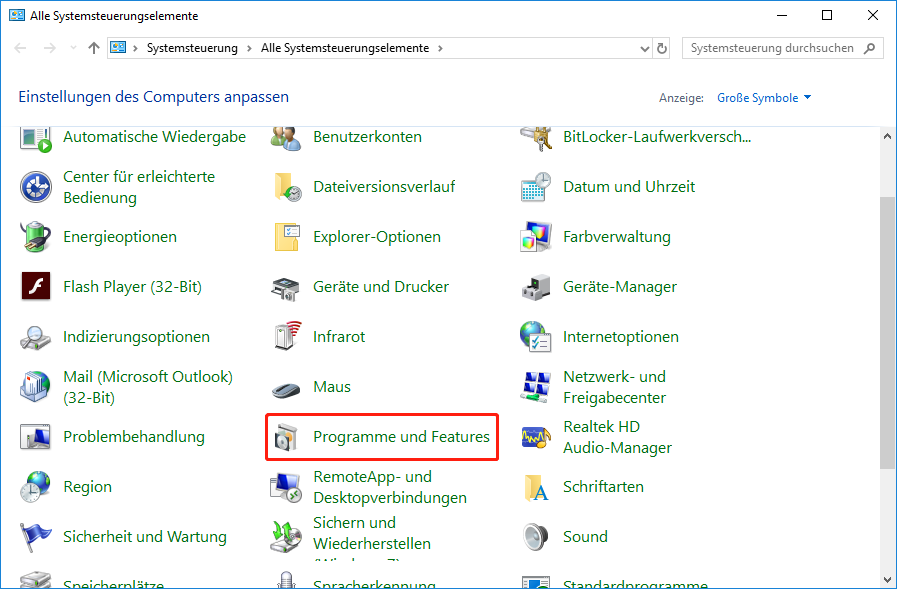Open Problembehandlung link
Viewport: 897px width, 589px height.
click(134, 437)
